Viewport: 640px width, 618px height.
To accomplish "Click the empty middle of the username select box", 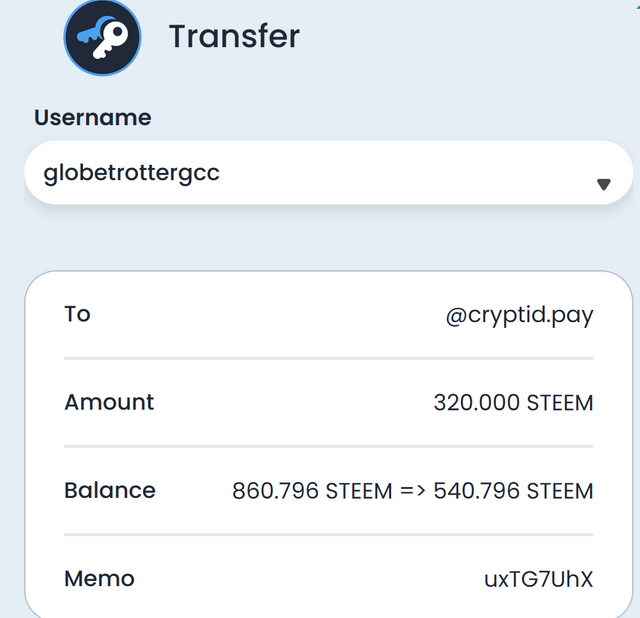I will coord(400,173).
